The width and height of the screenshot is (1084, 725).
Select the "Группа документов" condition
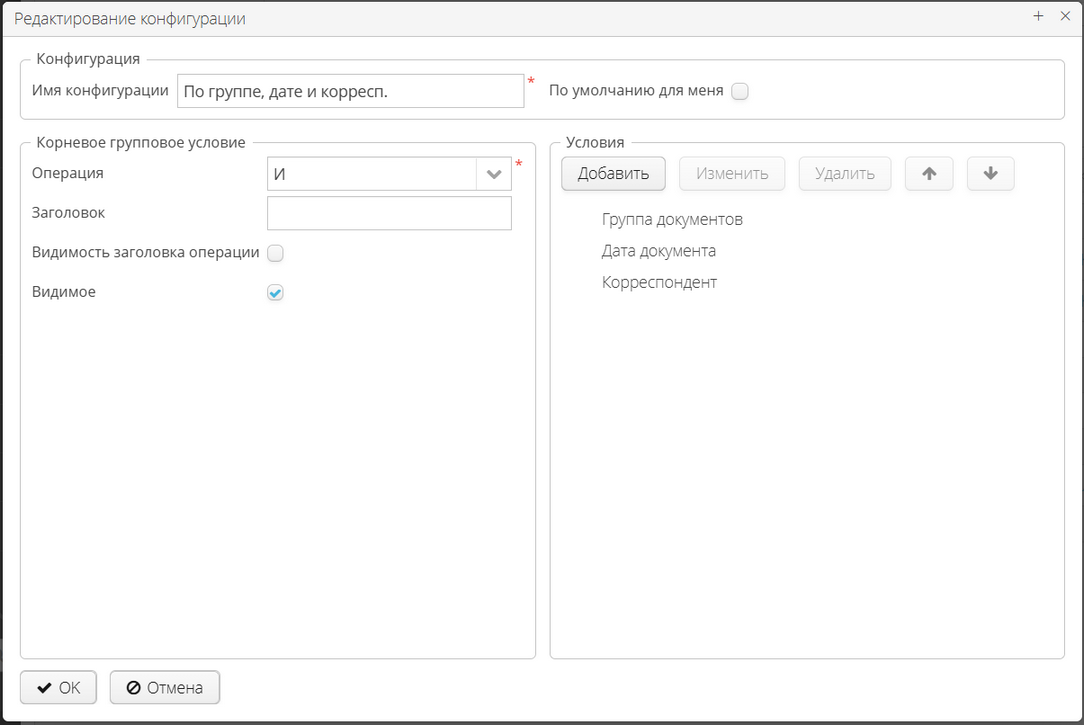(x=672, y=219)
